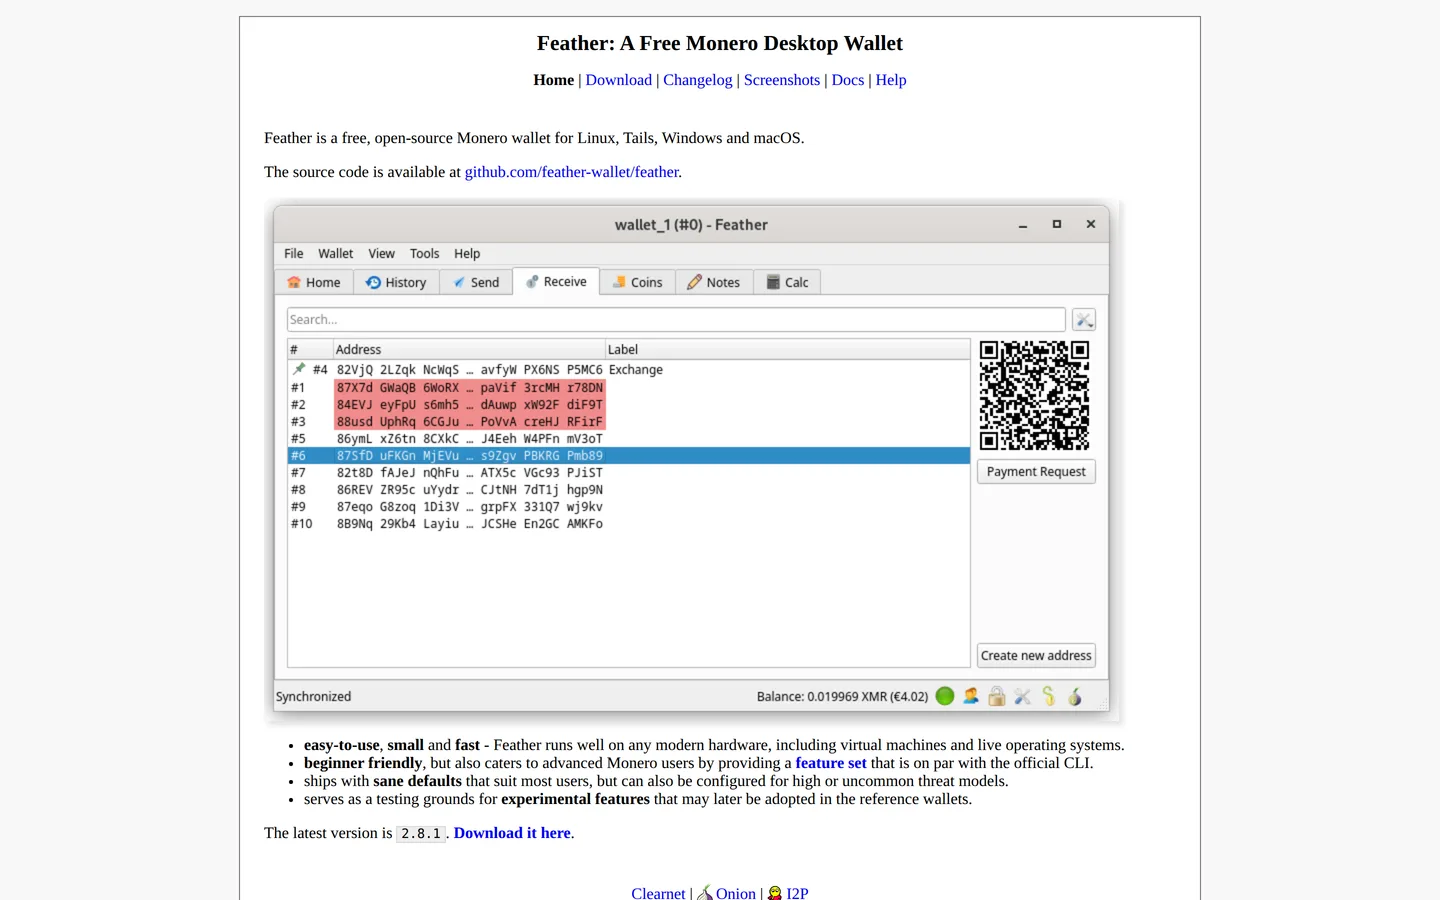Screen dimensions: 1440x900
Task: Select address row #2 starting 84EVJ
Action: [629, 405]
